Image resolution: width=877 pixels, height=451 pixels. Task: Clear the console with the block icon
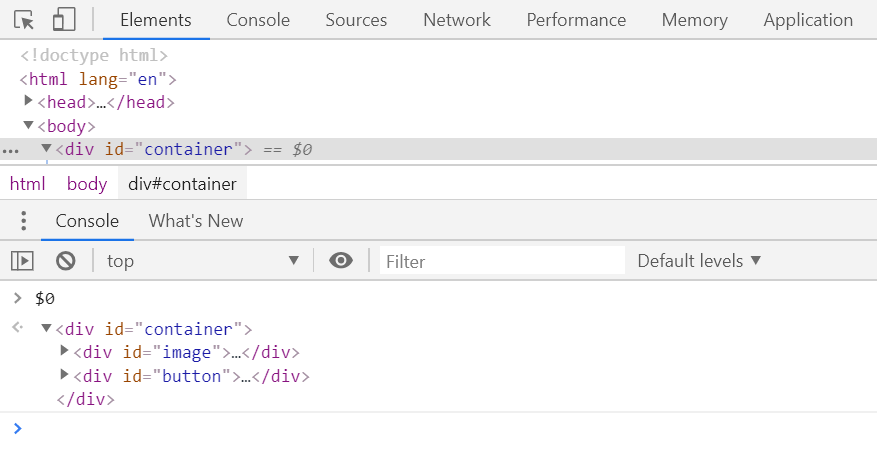click(x=66, y=261)
